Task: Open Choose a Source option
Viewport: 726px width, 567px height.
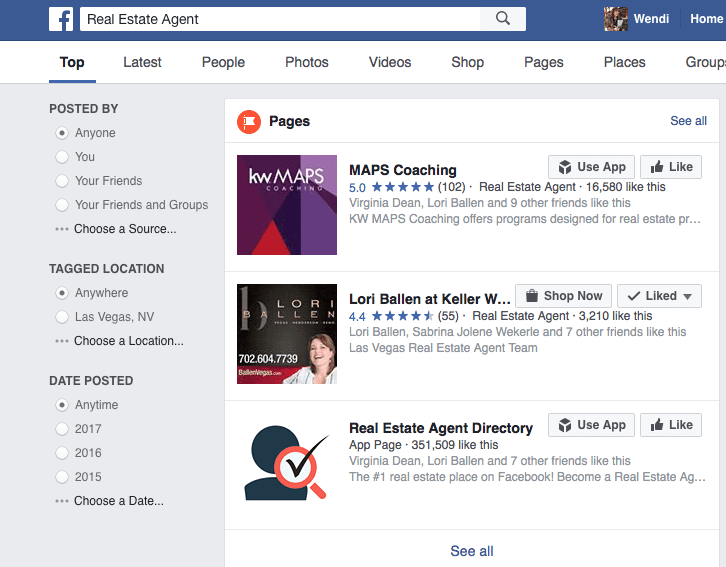Action: click(125, 229)
